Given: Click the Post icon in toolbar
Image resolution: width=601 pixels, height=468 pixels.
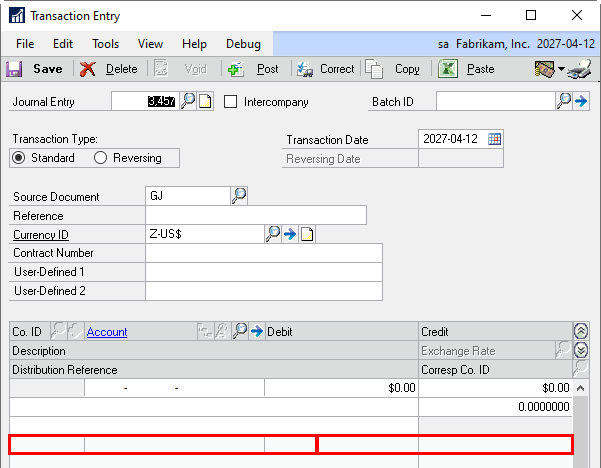Looking at the screenshot, I should (x=235, y=69).
